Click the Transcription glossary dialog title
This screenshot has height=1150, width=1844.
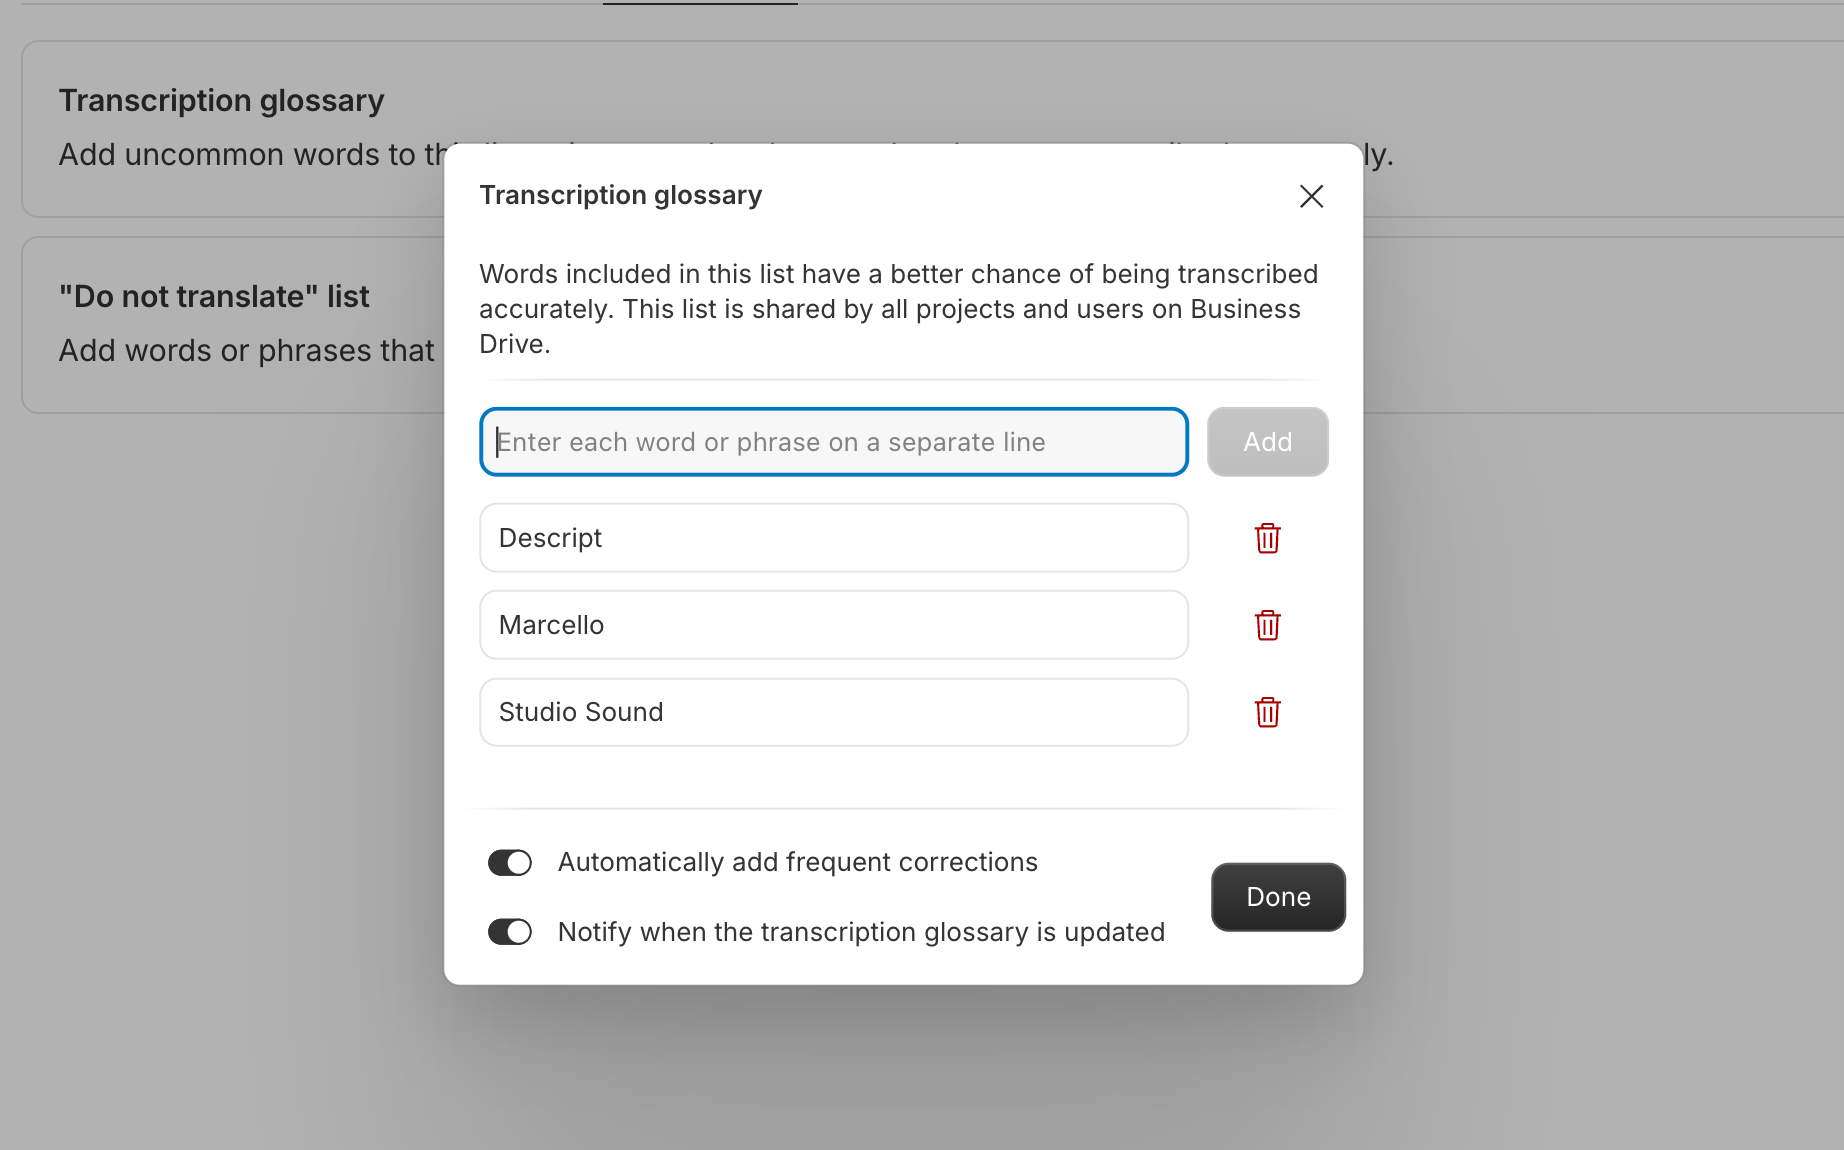pos(620,195)
